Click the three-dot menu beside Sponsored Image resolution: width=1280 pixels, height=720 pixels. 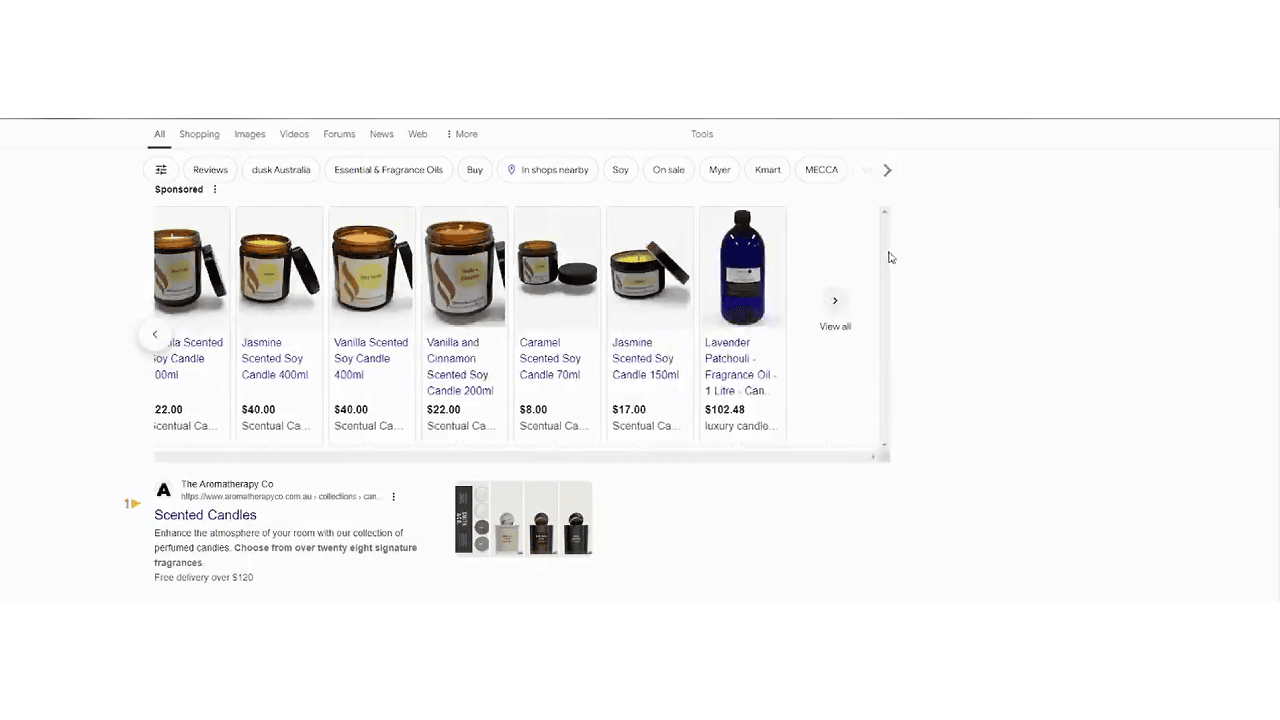point(214,189)
